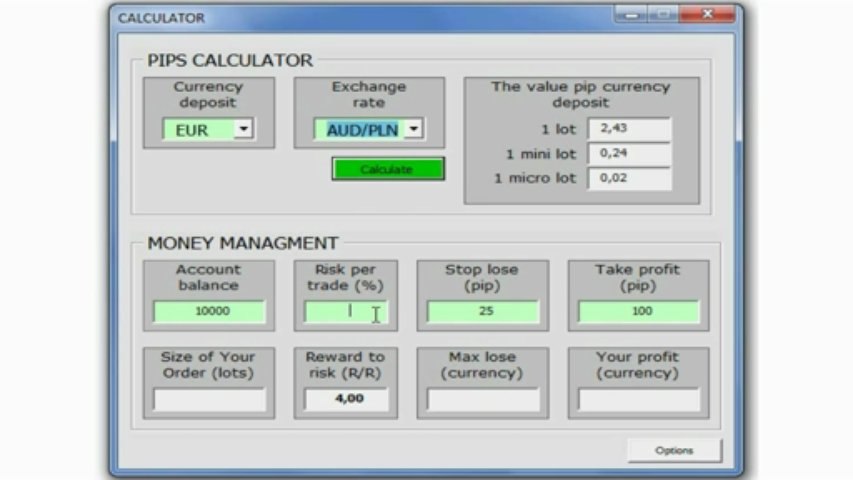Viewport: 853px width, 480px height.
Task: Click the Size of Your Order (lots) output box
Action: point(209,399)
